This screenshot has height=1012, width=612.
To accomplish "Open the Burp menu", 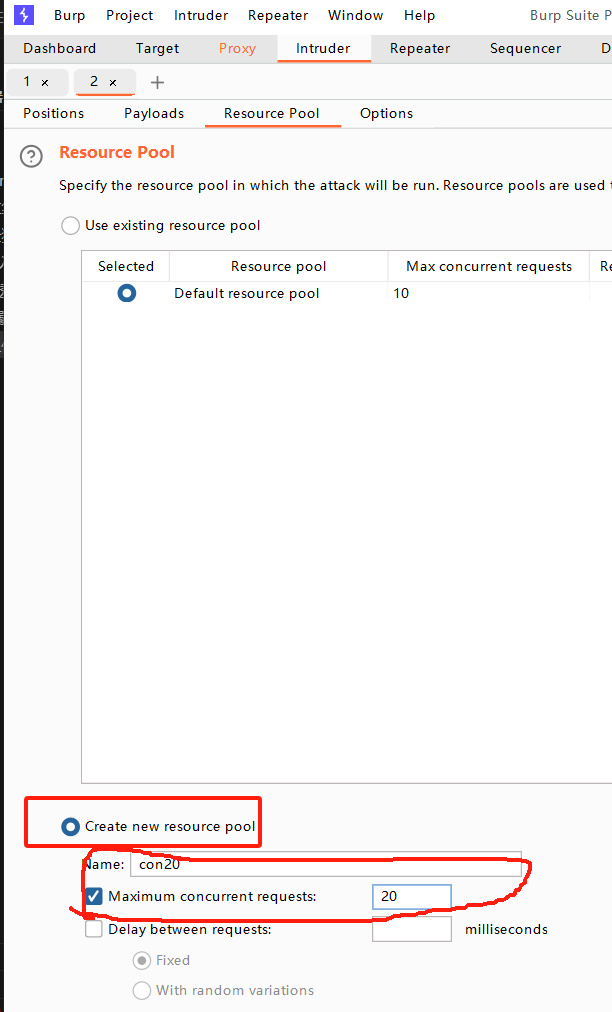I will [x=69, y=15].
